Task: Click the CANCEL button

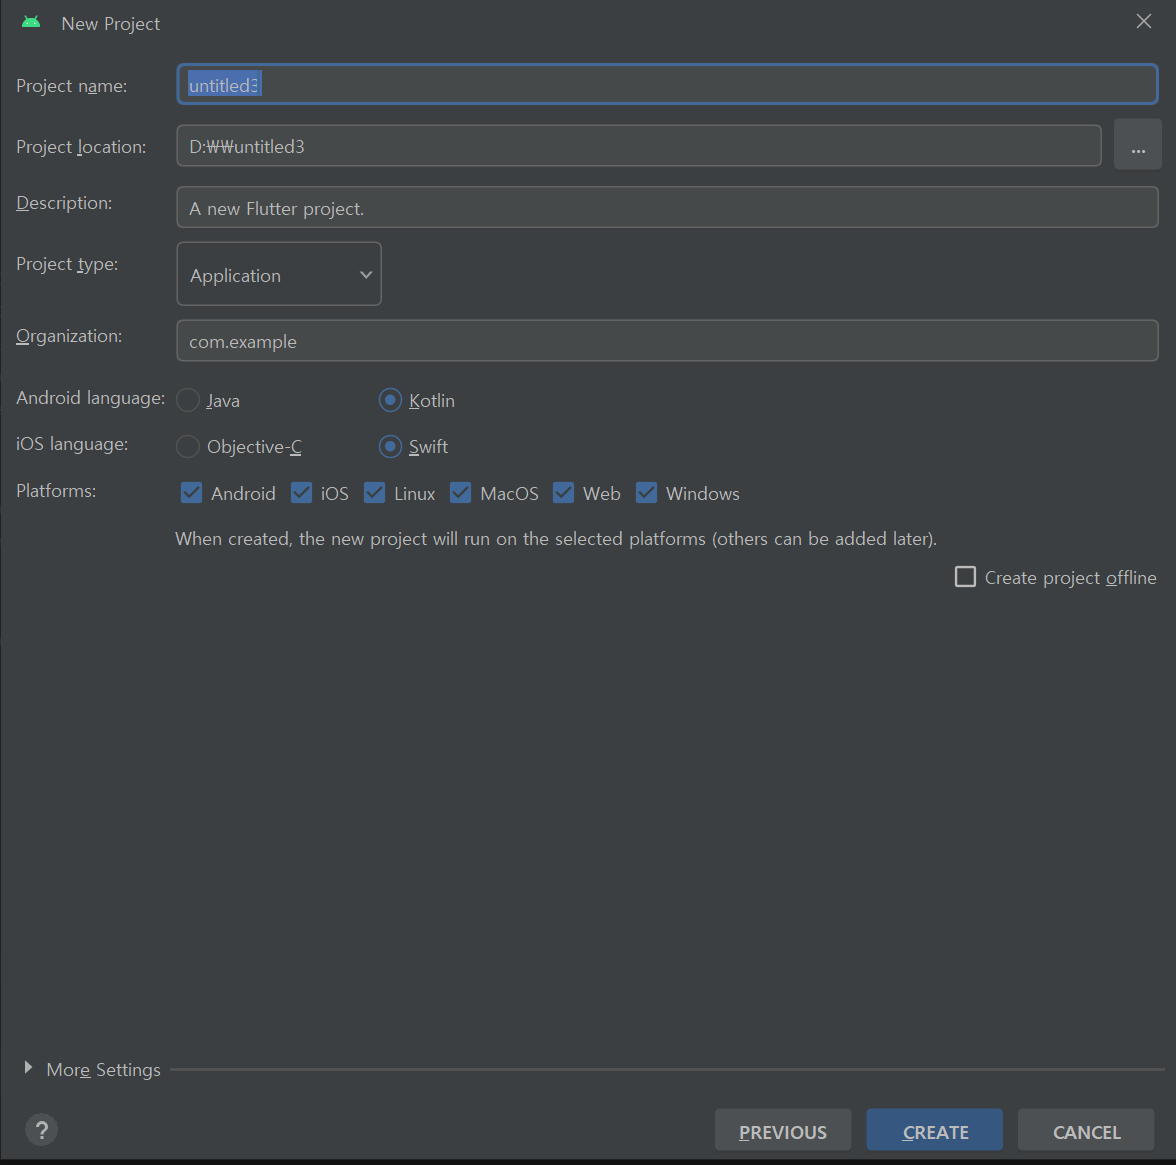Action: click(x=1086, y=1130)
